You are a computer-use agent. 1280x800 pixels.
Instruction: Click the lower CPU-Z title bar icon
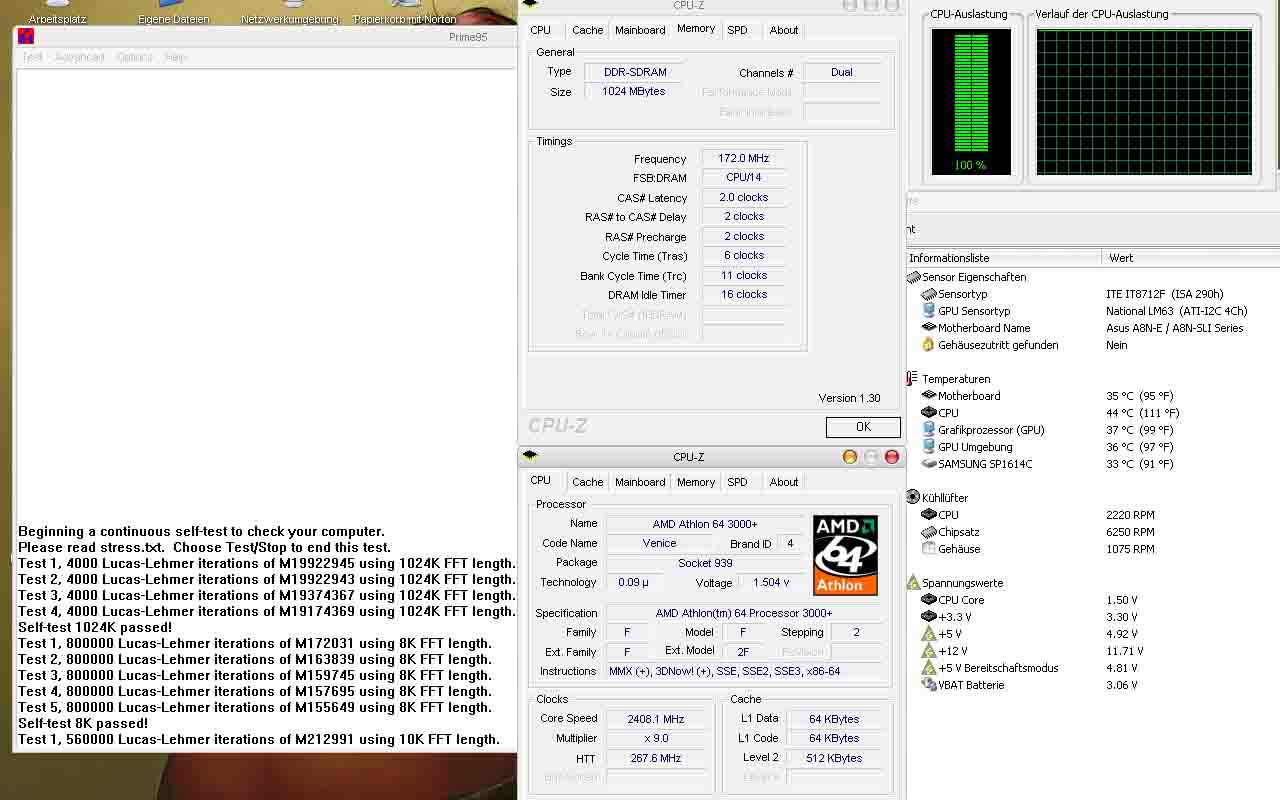(x=530, y=456)
